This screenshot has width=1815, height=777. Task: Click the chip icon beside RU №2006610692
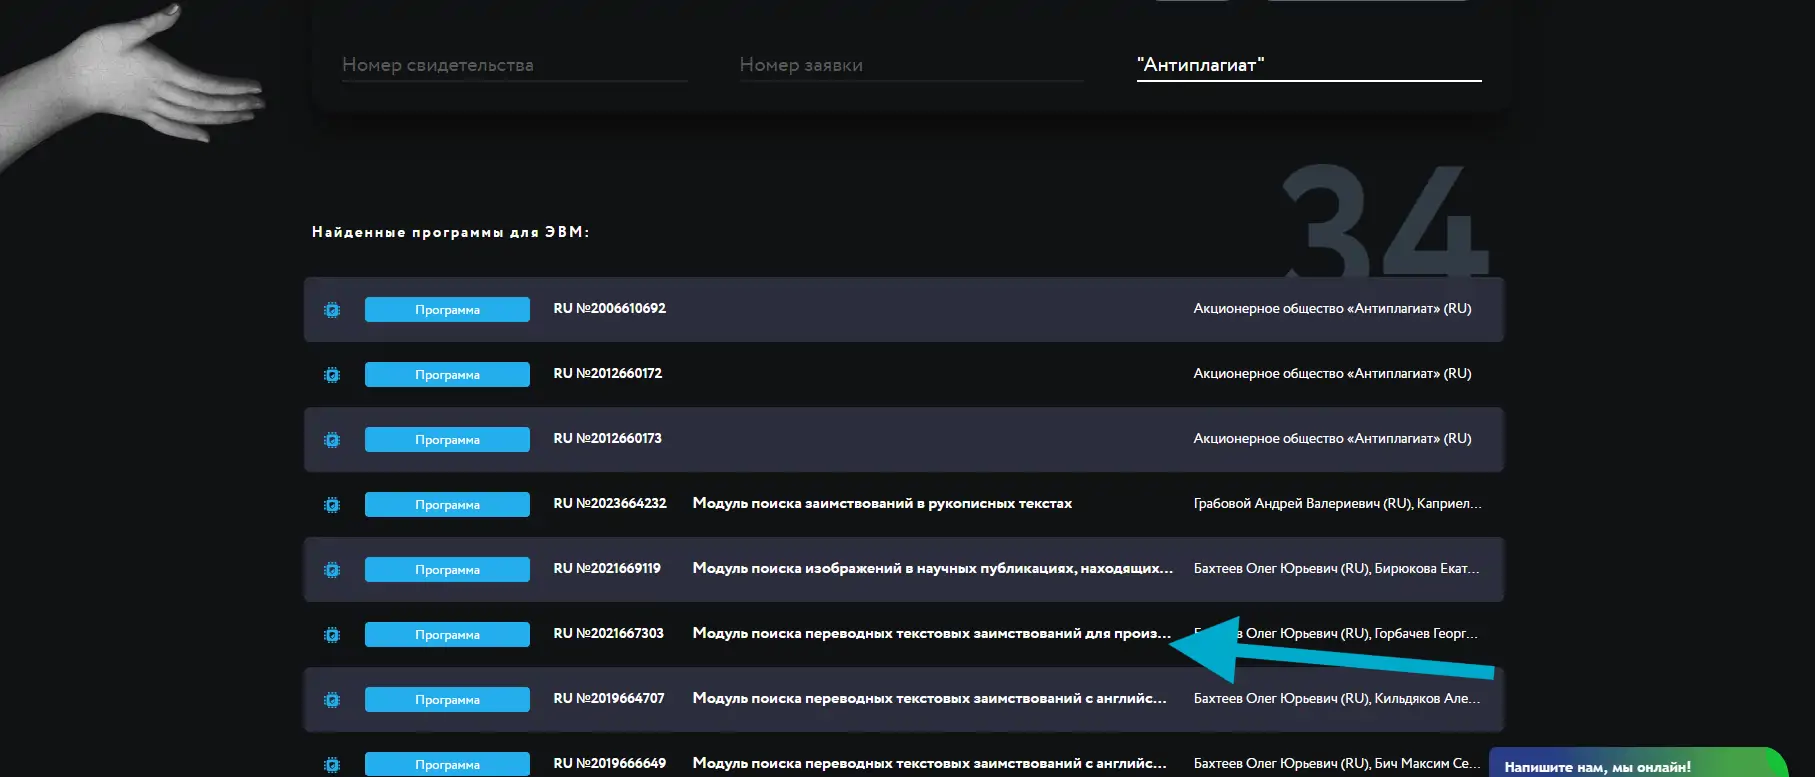332,310
